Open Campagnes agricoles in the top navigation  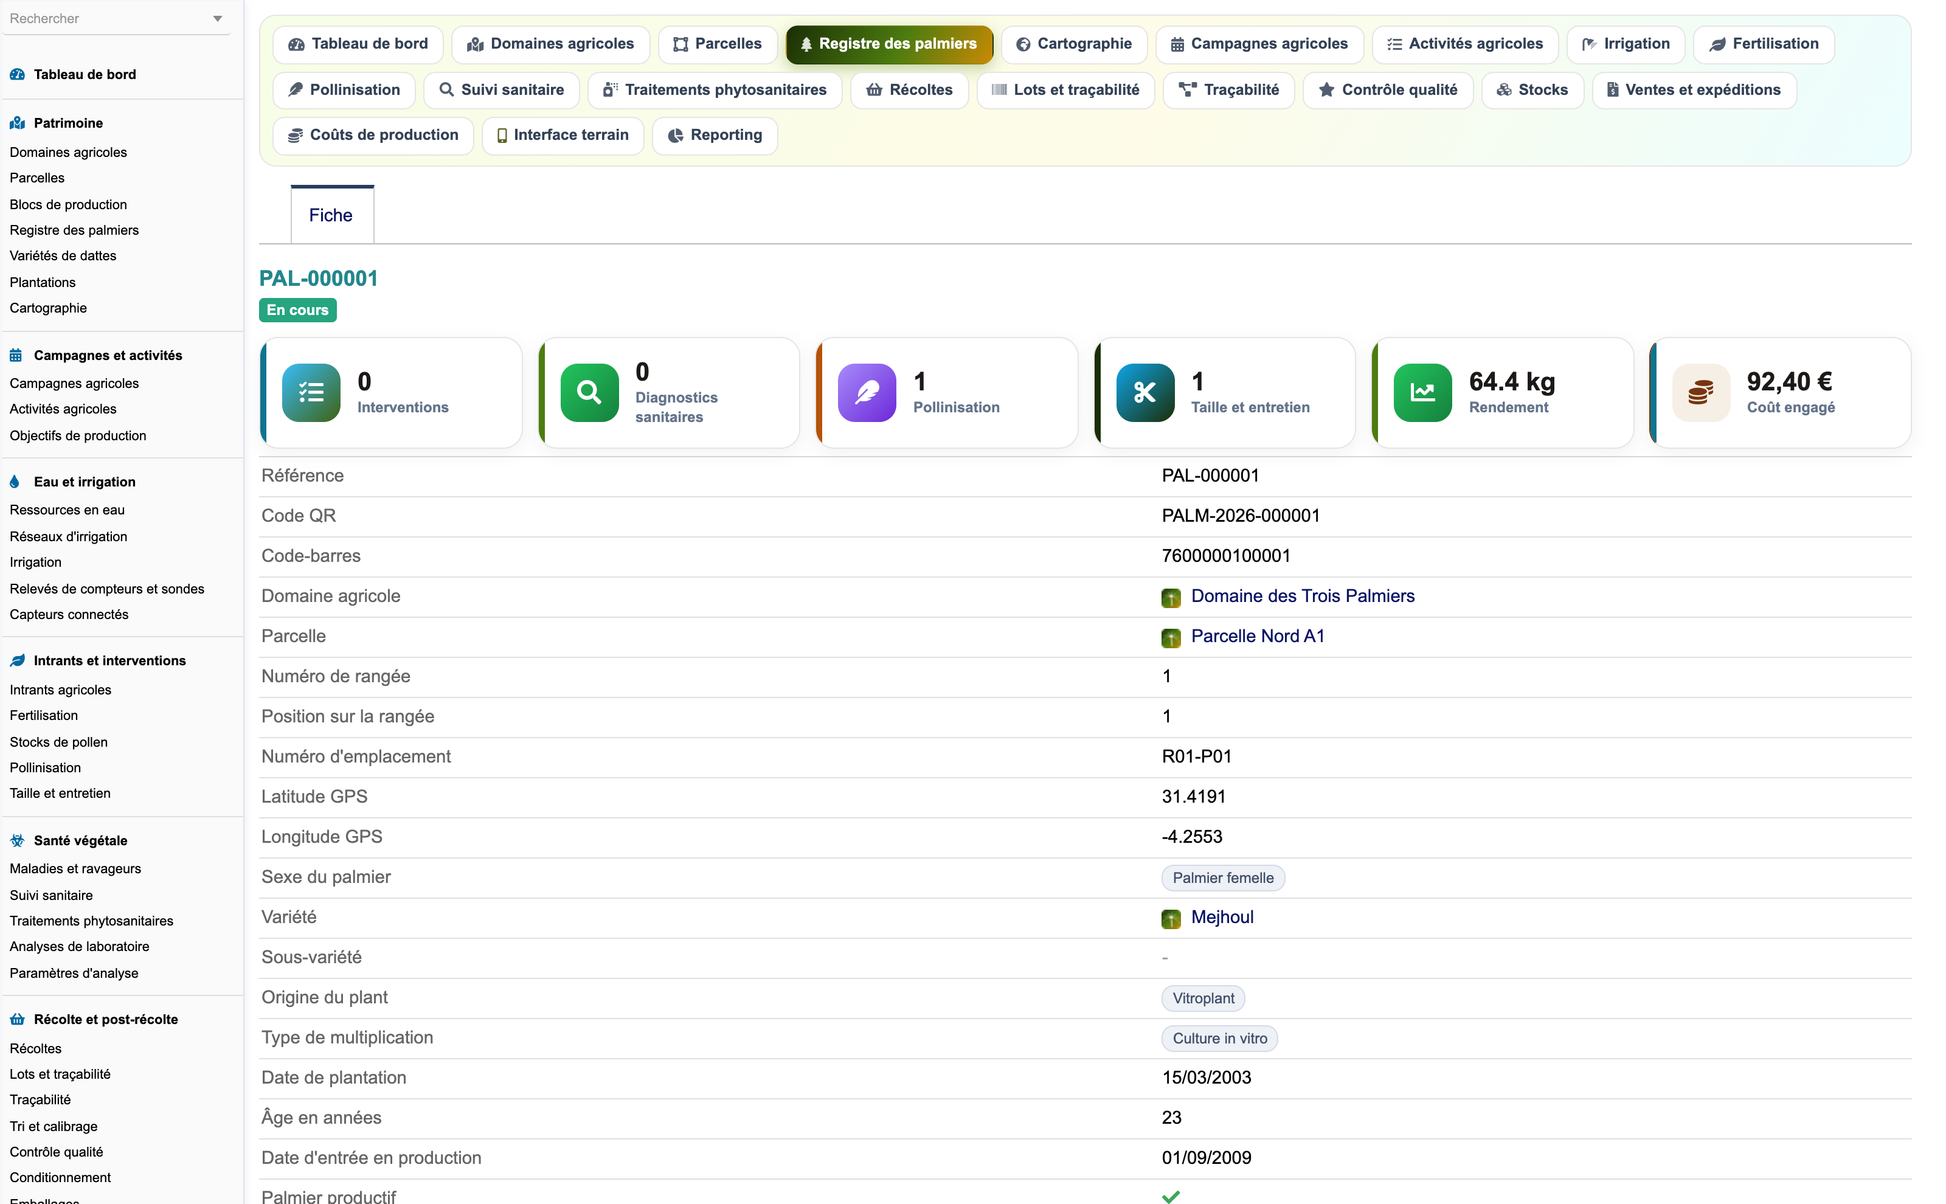1259,44
